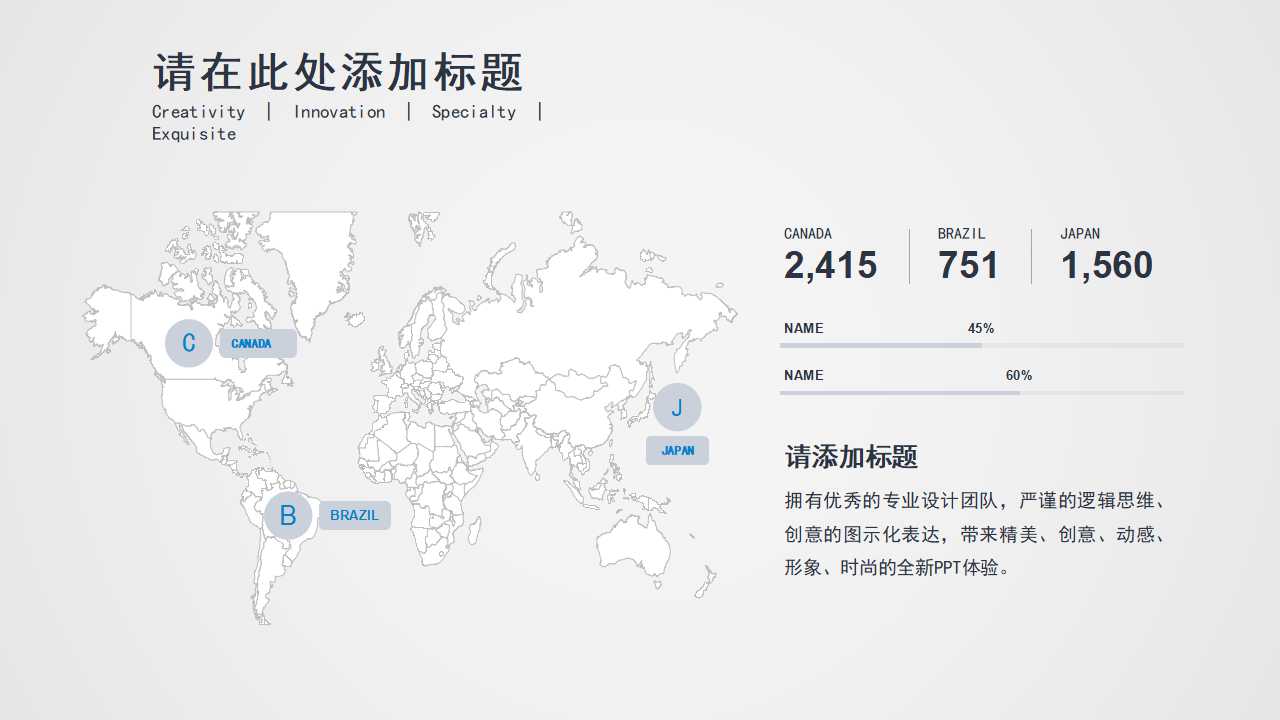The width and height of the screenshot is (1280, 720).
Task: Click the subtitle word Exquisite
Action: (194, 134)
